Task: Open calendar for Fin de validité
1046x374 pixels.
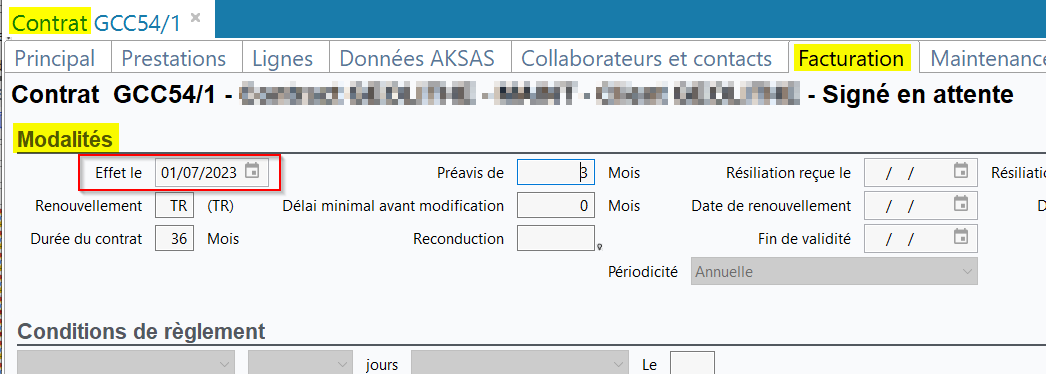Action: [x=960, y=236]
